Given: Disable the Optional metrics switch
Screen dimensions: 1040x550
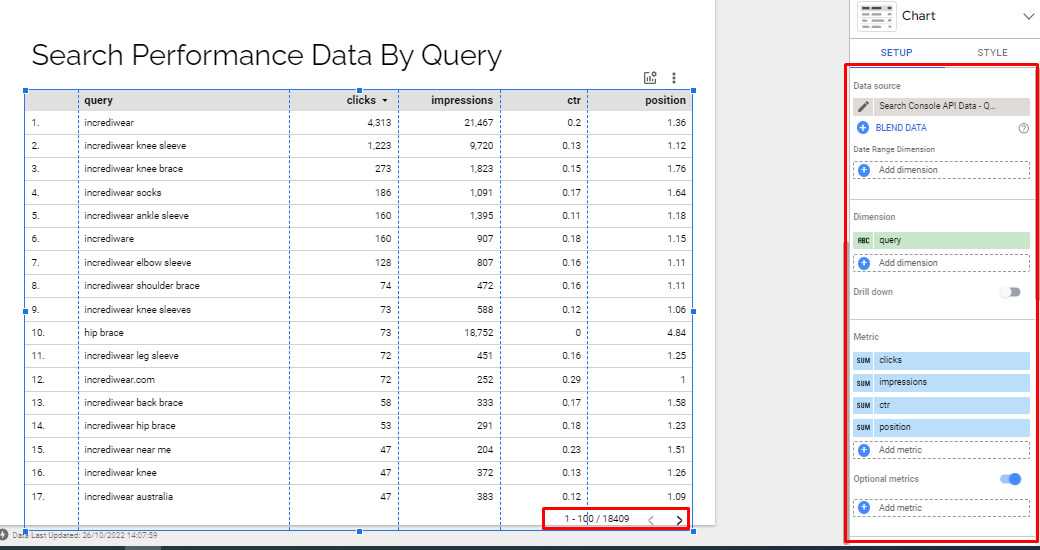Looking at the screenshot, I should click(1010, 479).
